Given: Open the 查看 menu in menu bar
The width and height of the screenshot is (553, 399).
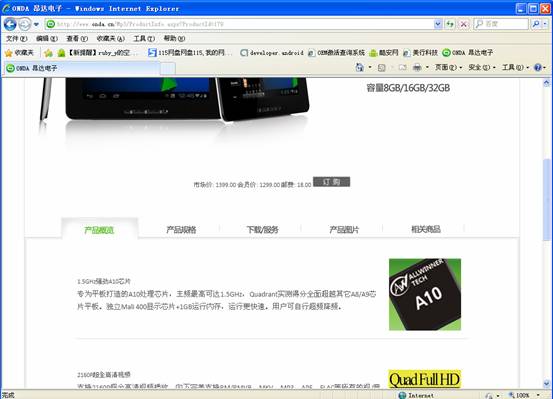Looking at the screenshot, I should 77,38.
